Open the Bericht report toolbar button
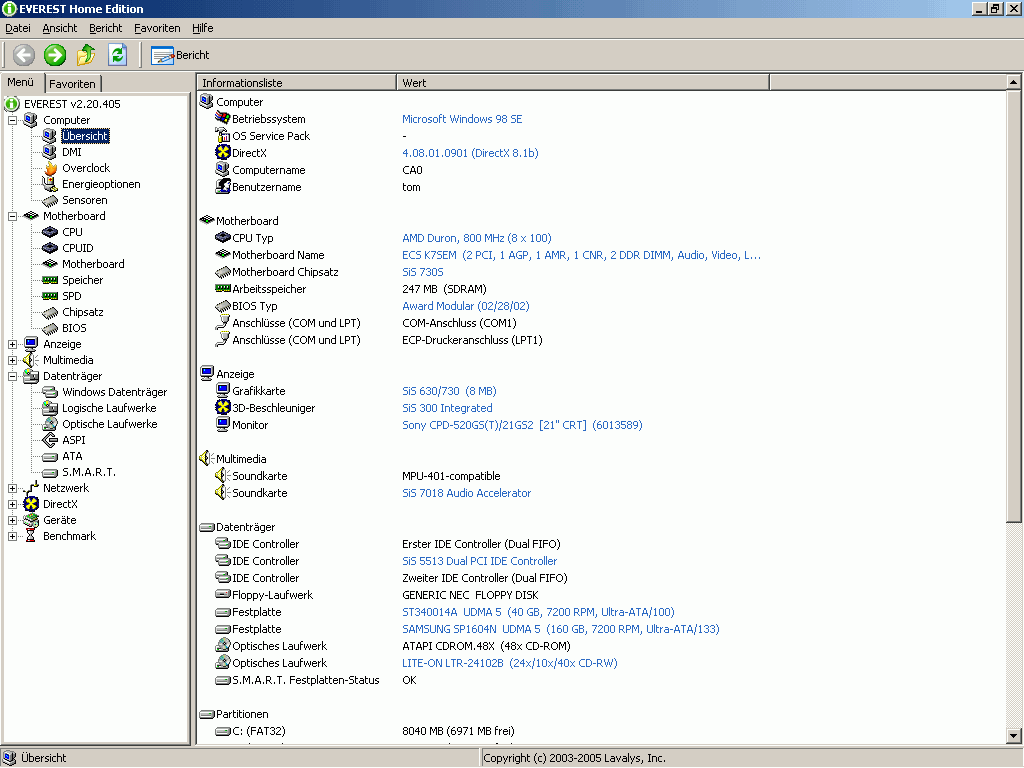 tap(180, 56)
